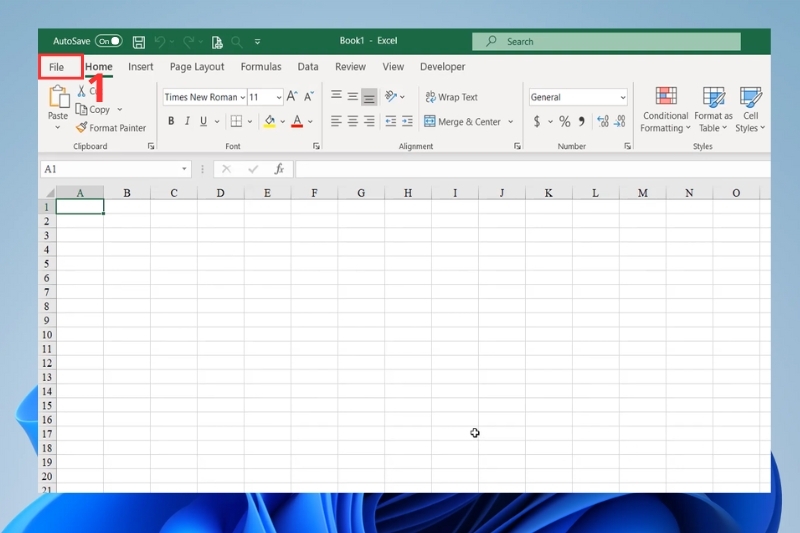Click the yellow Fill Color bucket
Image resolution: width=800 pixels, height=533 pixels.
click(x=269, y=121)
